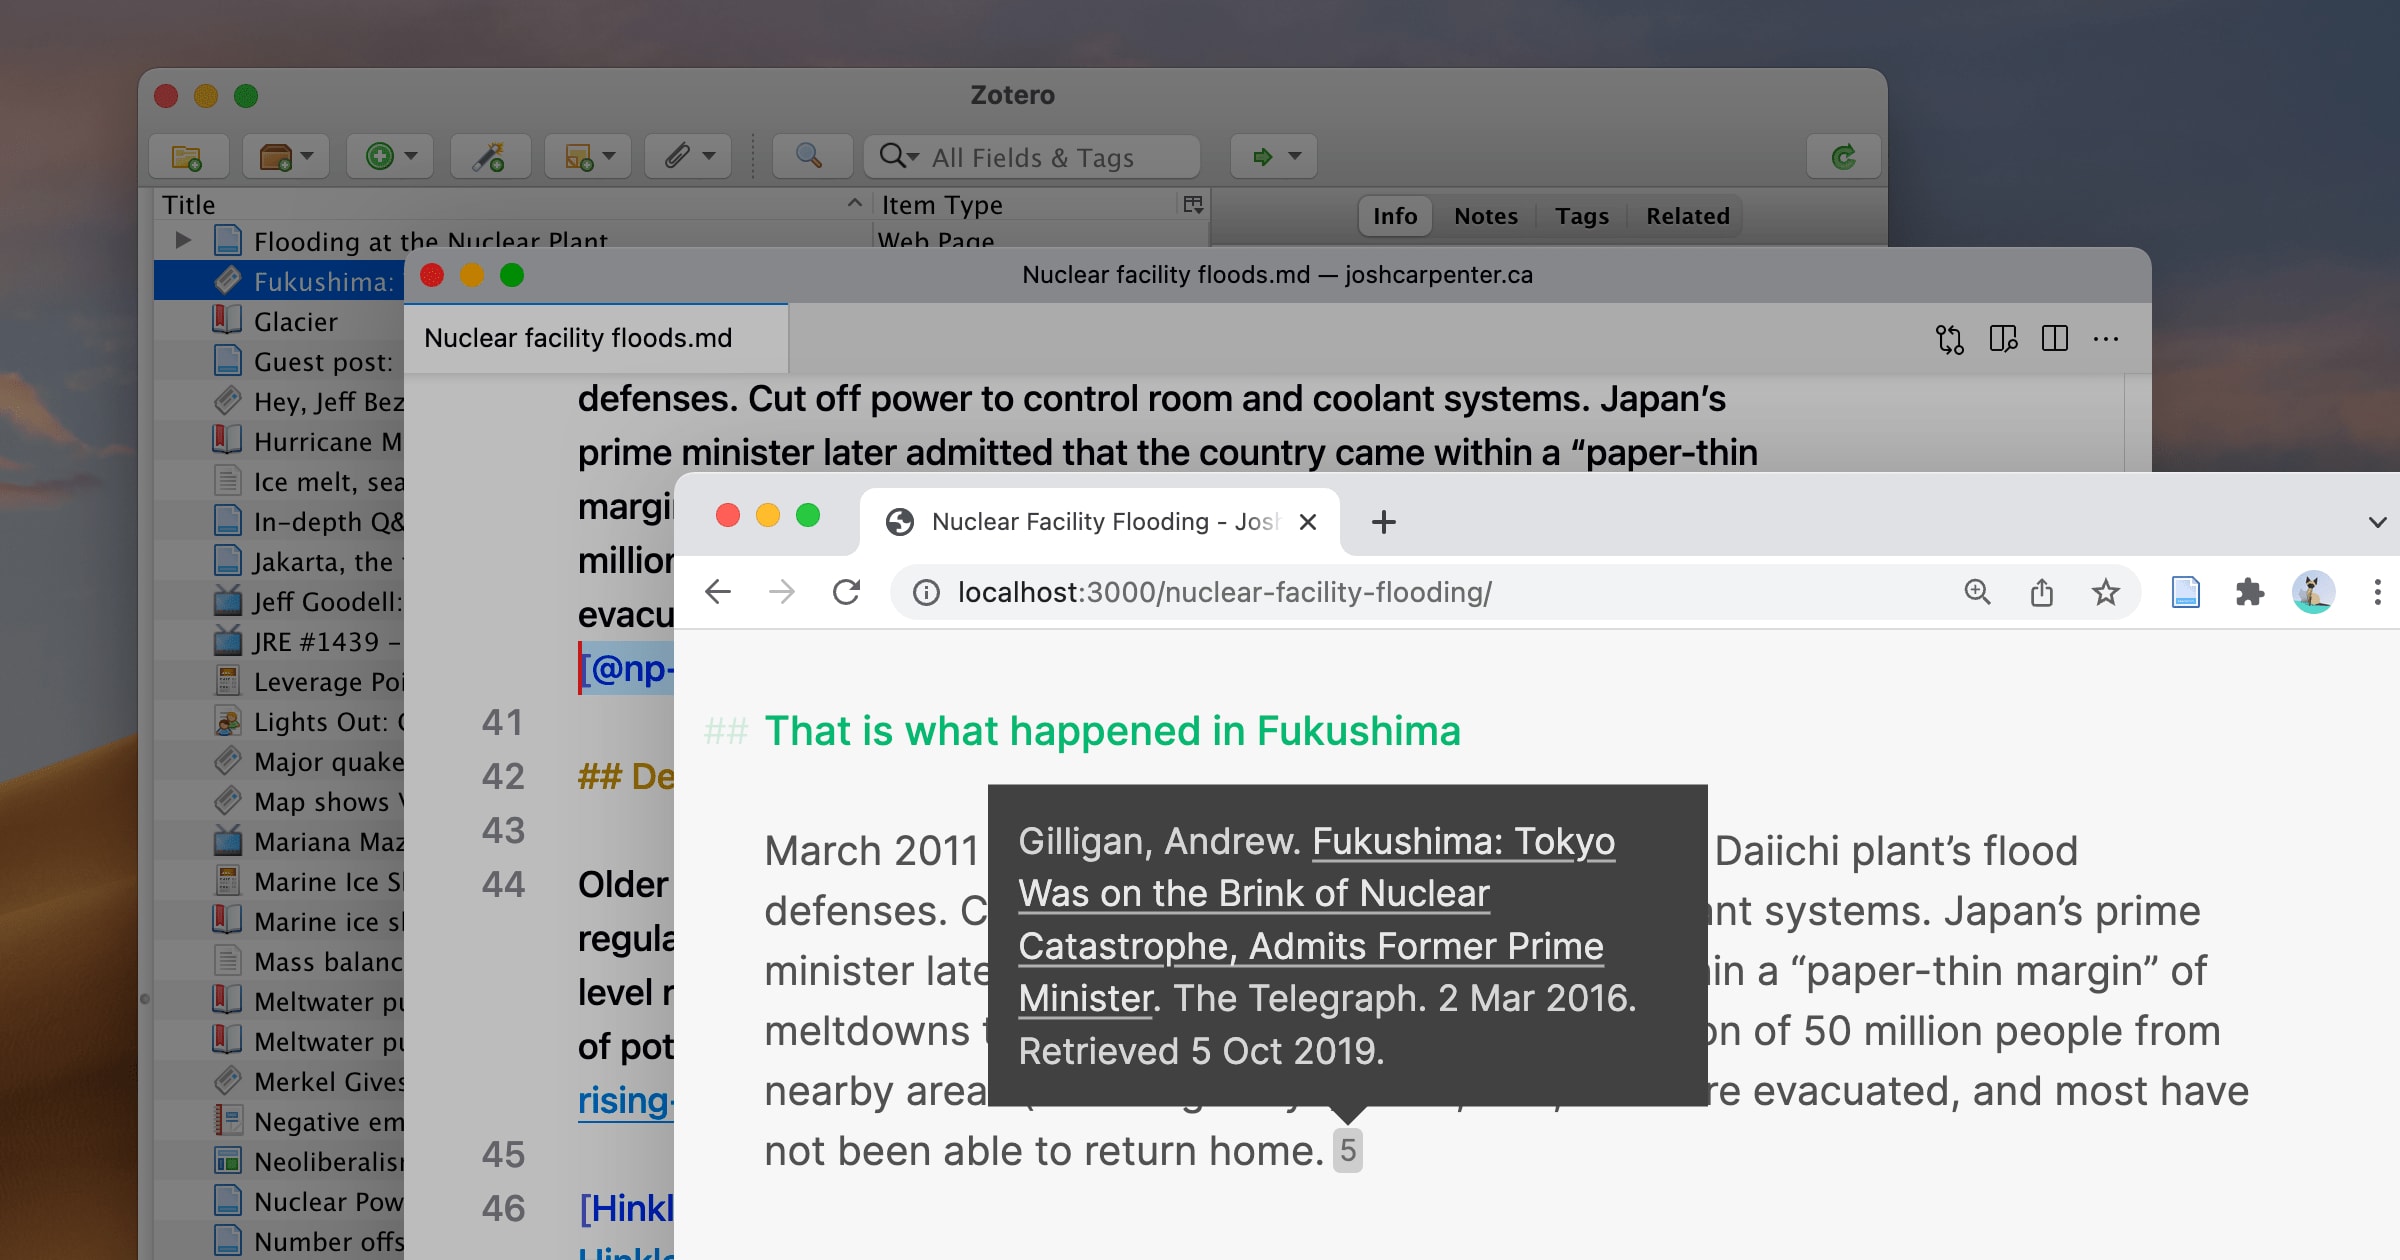Viewport: 2400px width, 1260px height.
Task: Expand Flooding at the Nuclear Plant item
Action: 183,240
